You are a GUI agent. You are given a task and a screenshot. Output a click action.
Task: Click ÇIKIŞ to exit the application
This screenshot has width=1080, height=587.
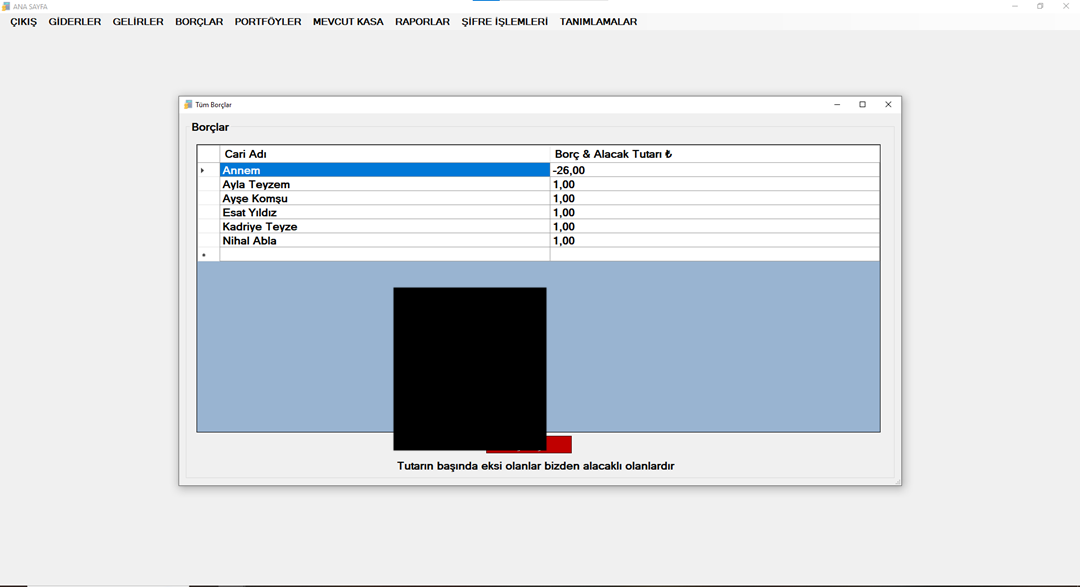pos(24,22)
